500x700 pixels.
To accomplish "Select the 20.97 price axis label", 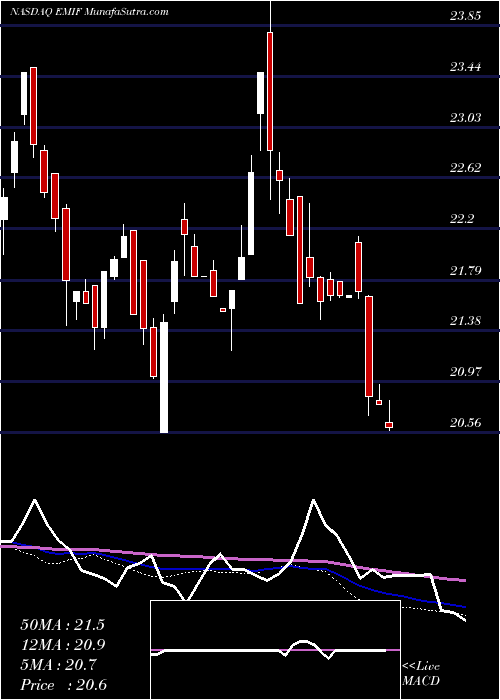I will (465, 371).
